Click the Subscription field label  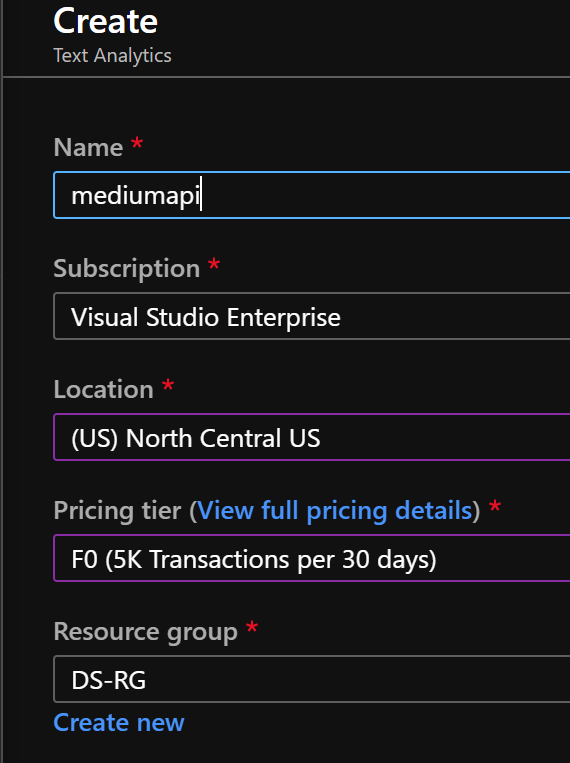coord(127,269)
